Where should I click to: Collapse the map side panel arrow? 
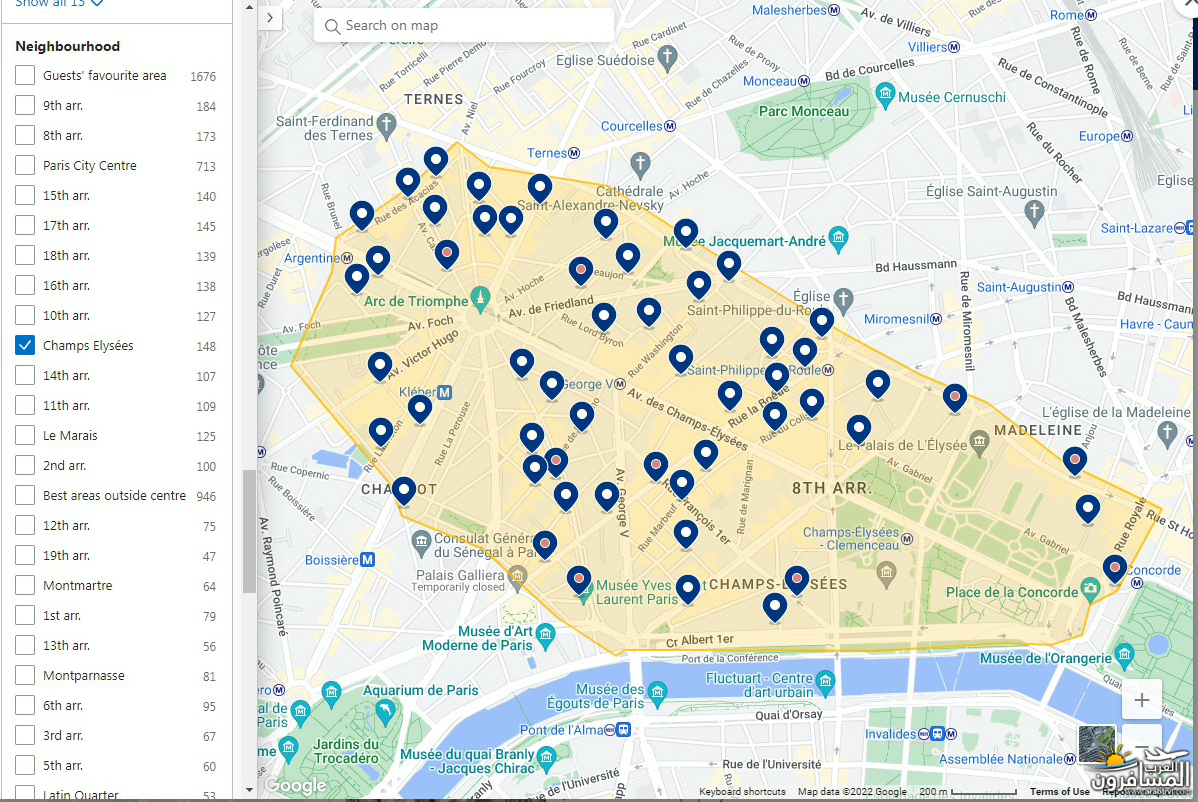coord(270,18)
